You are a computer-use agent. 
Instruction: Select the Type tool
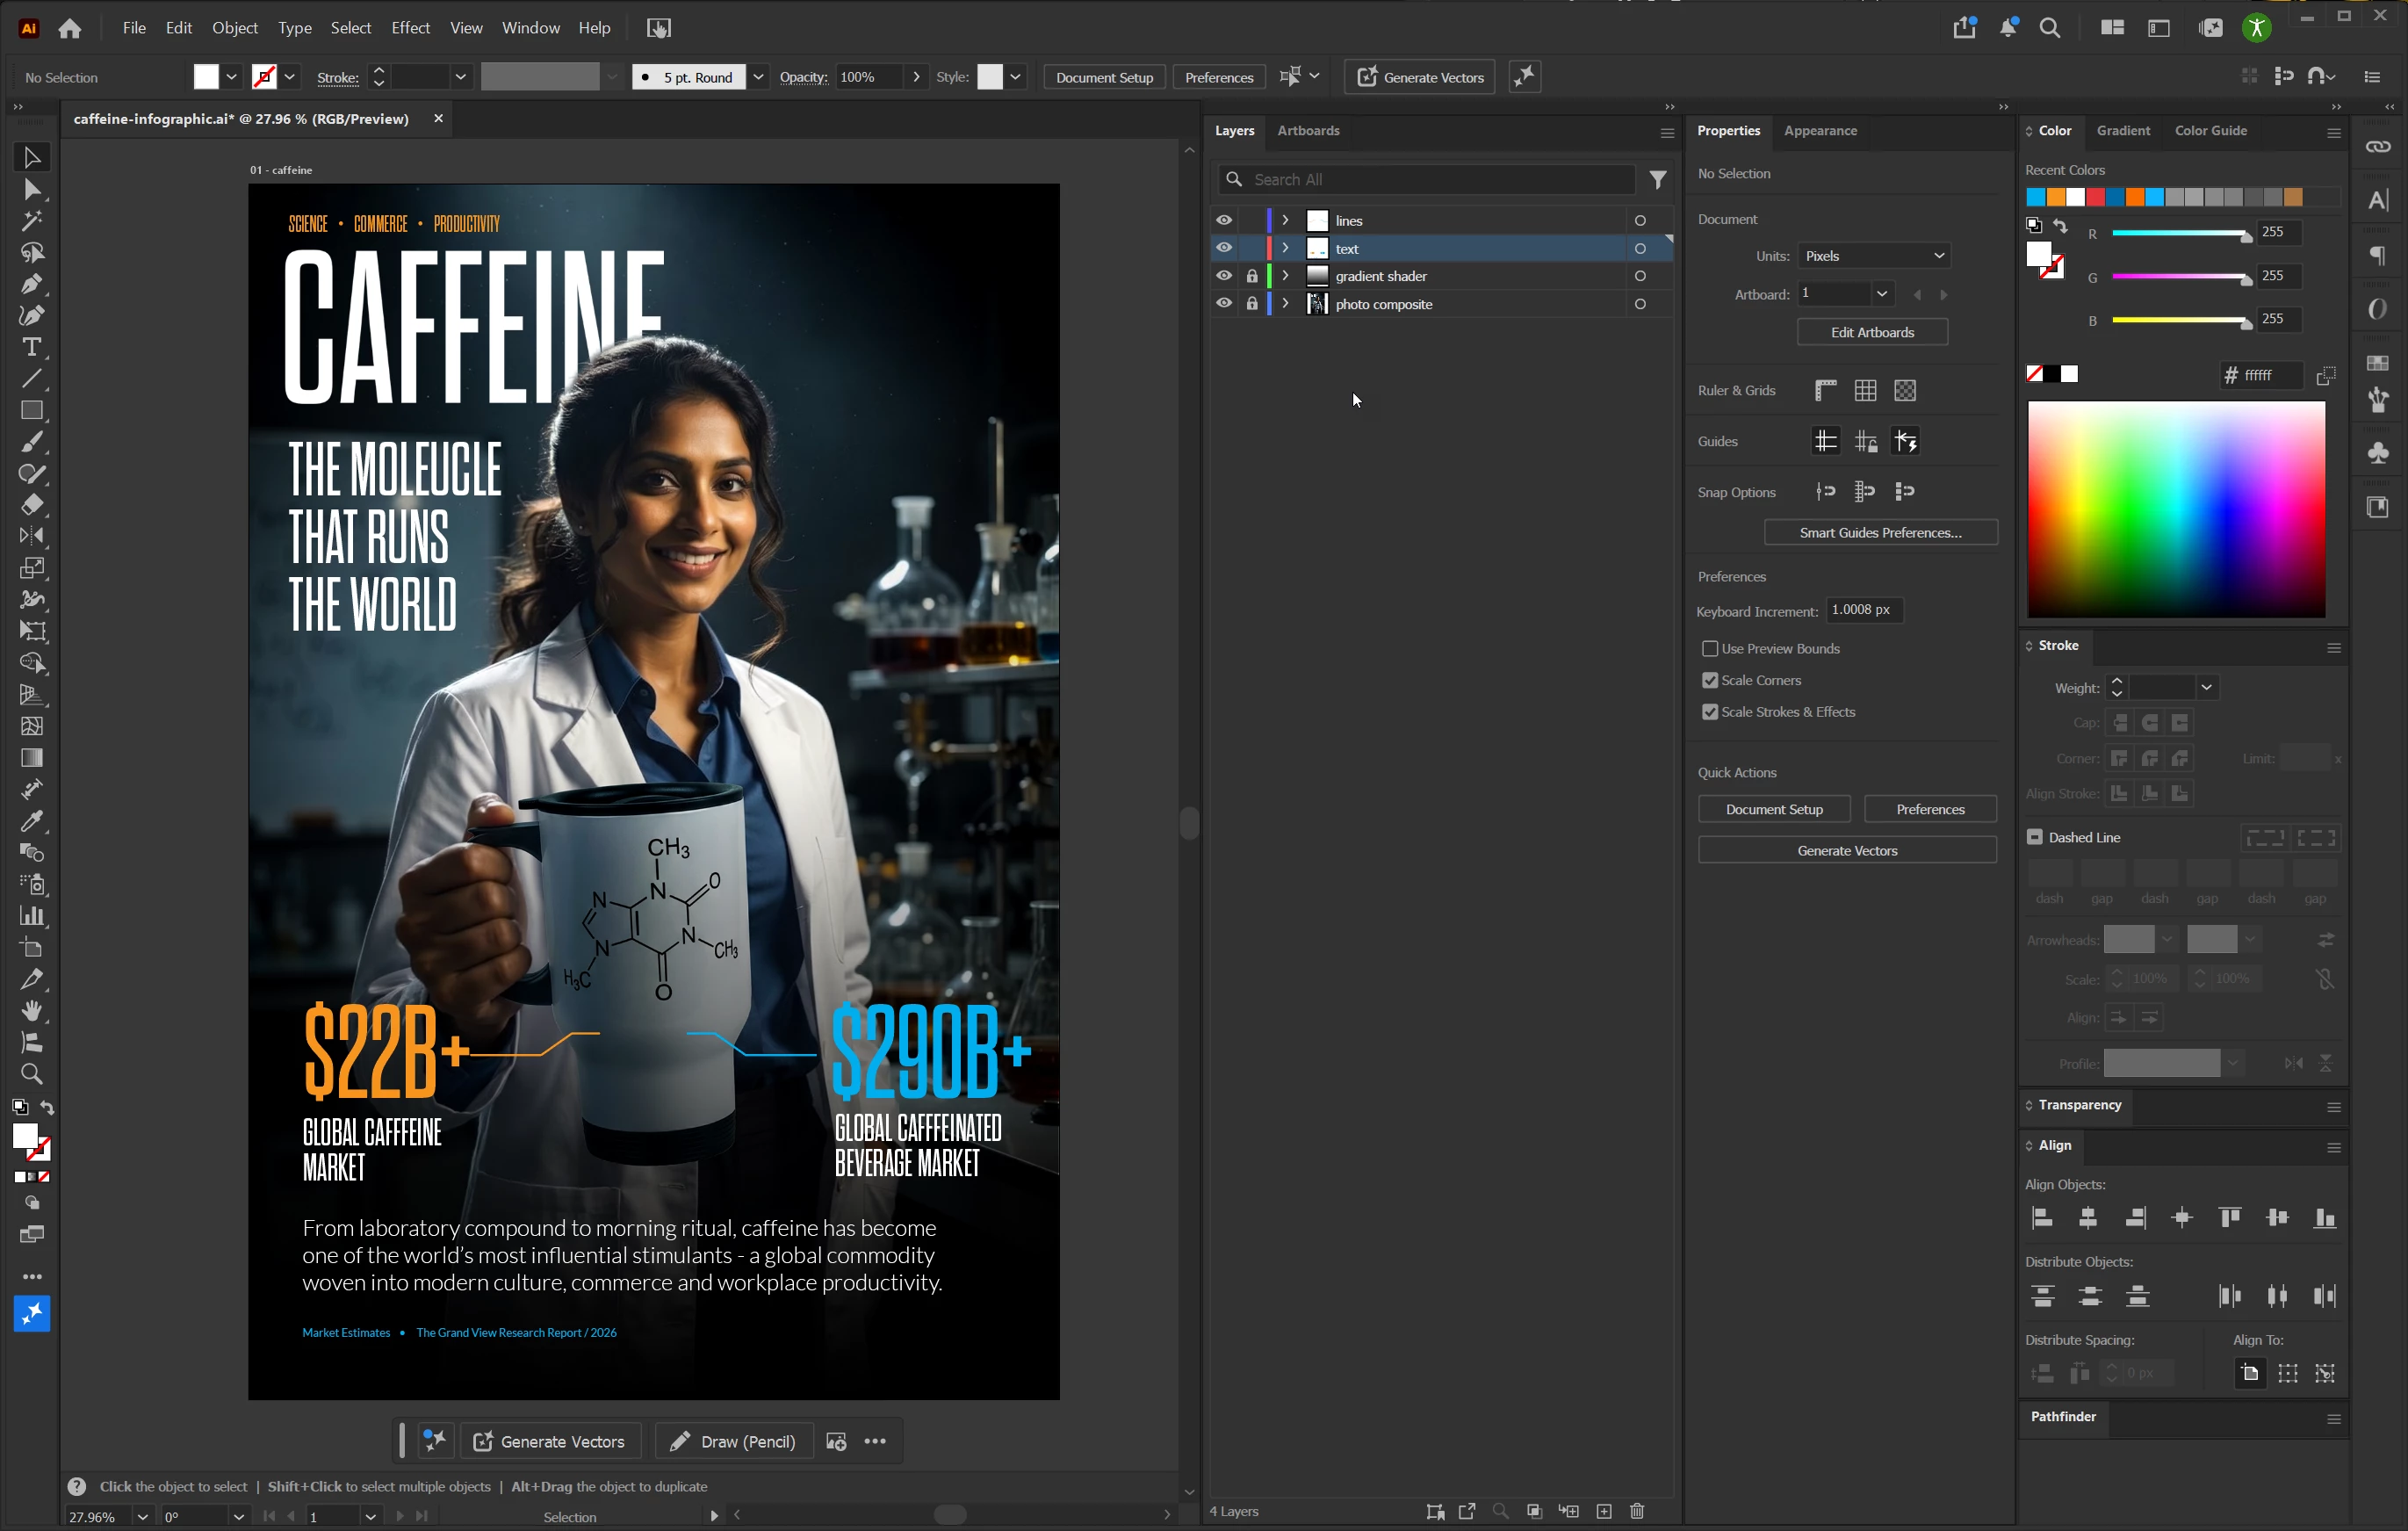click(31, 347)
